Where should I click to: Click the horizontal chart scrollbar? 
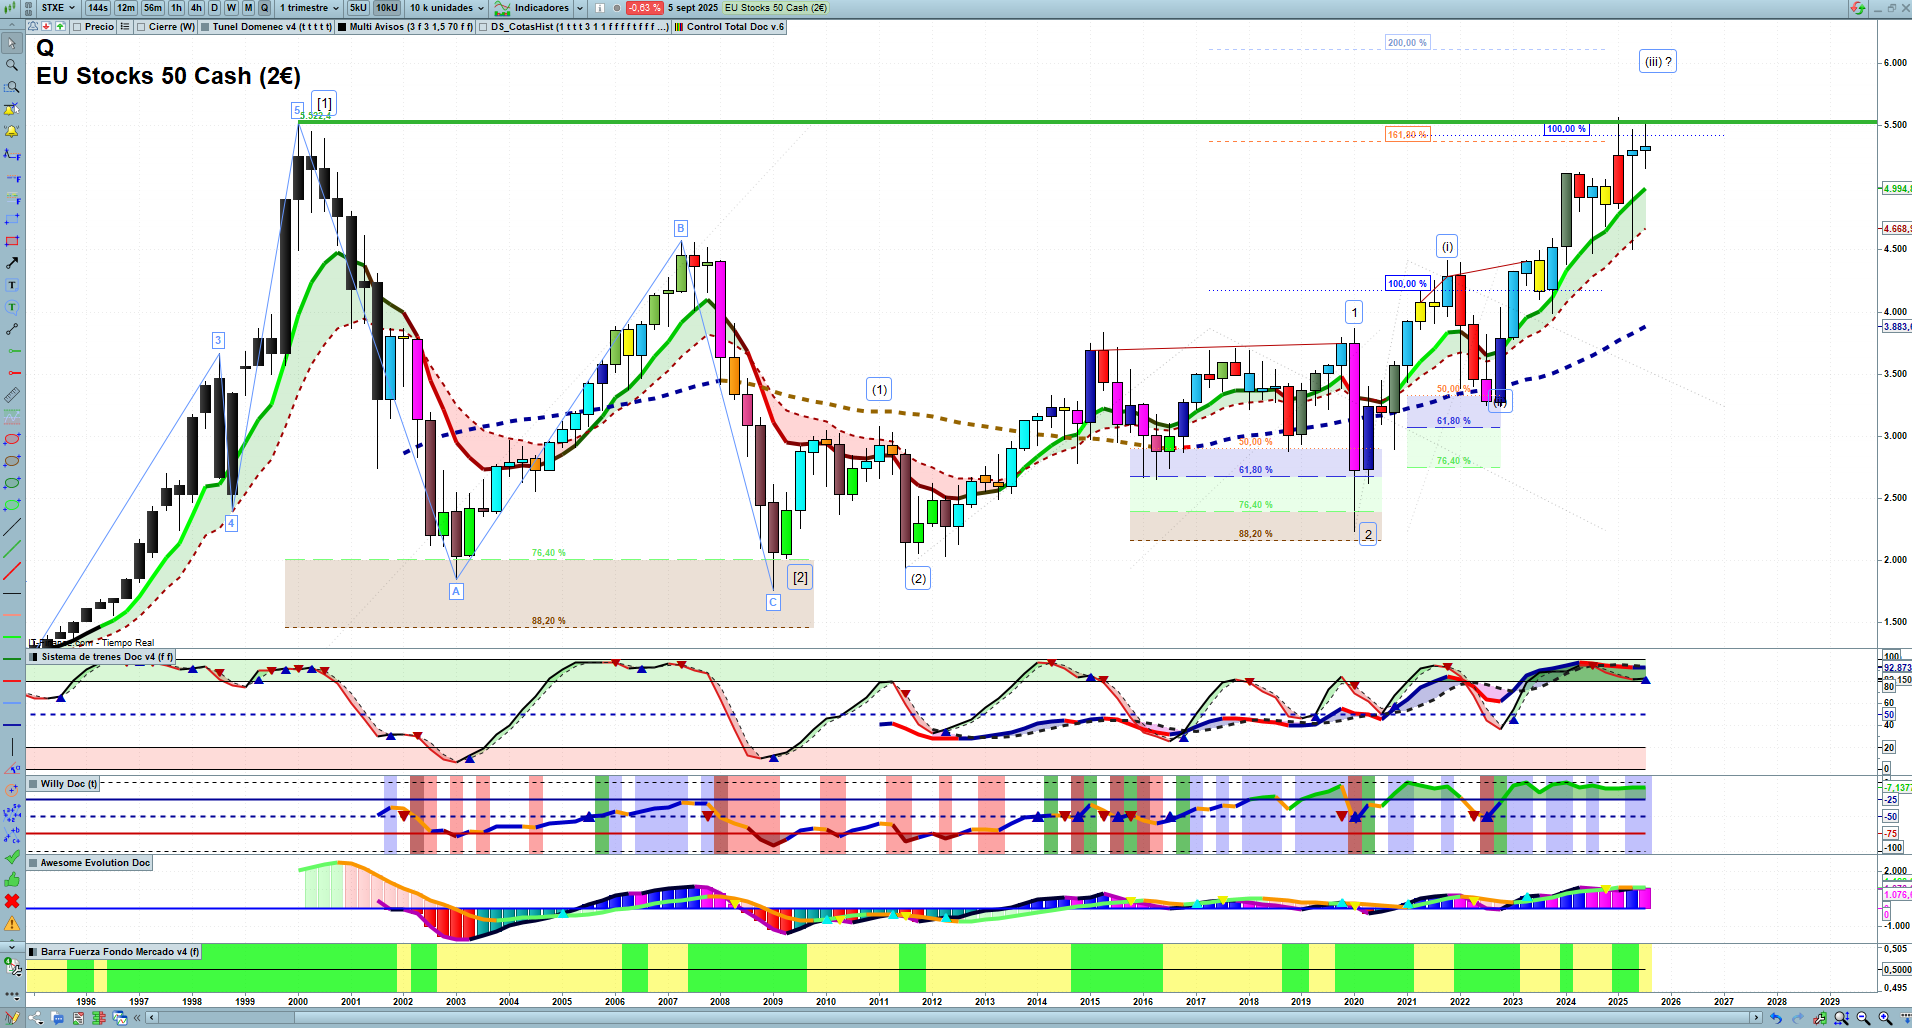[955, 1018]
